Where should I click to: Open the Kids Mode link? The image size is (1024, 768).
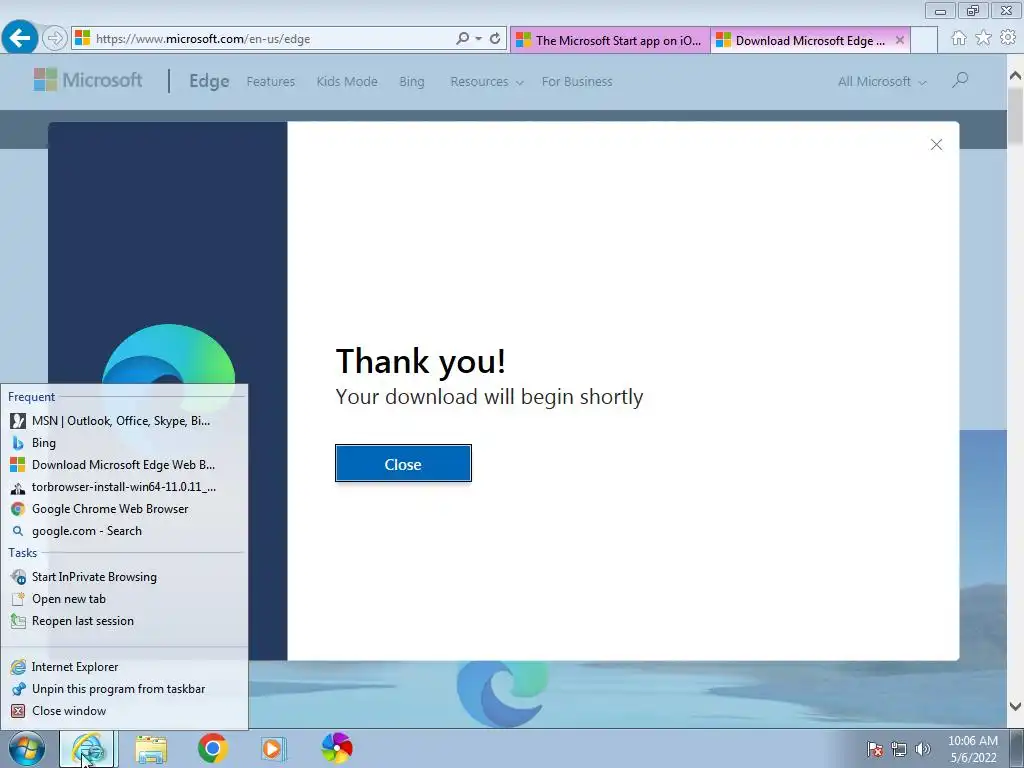347,82
